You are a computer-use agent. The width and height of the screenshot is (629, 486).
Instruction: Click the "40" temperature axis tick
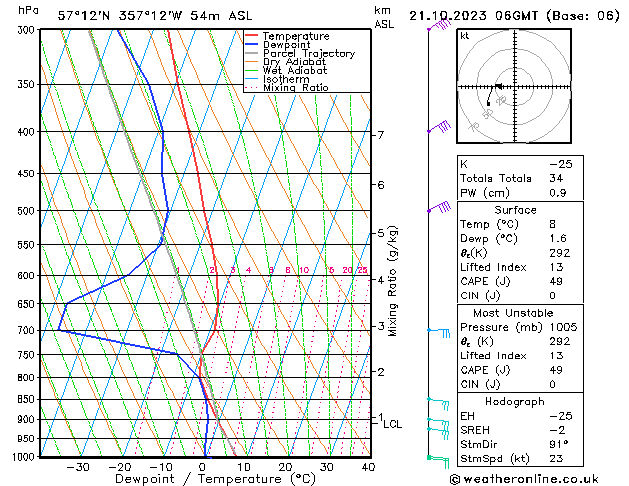(368, 468)
